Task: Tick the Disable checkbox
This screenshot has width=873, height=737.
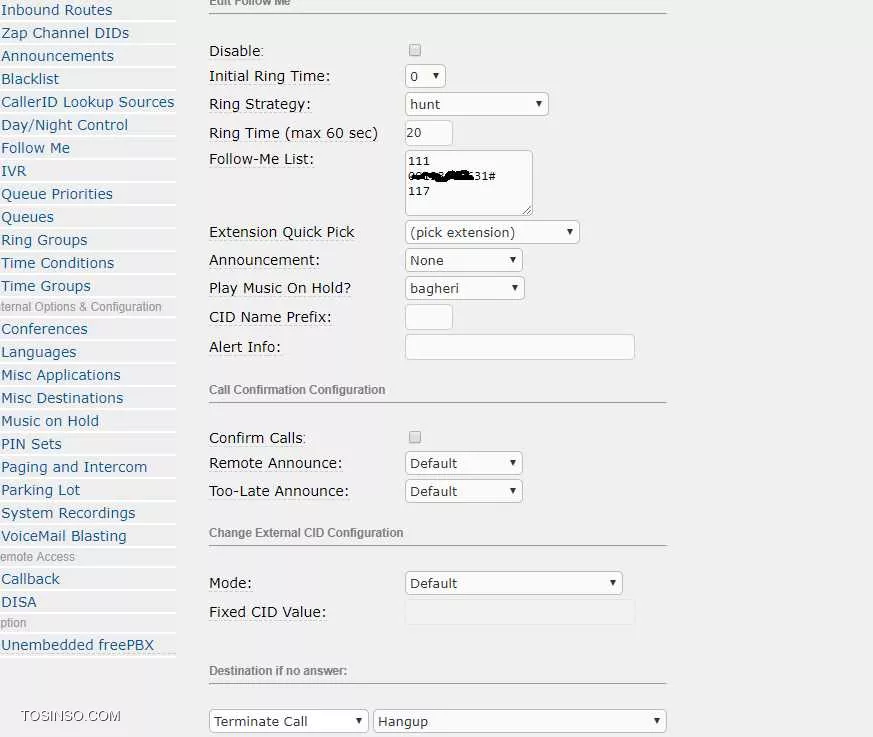Action: point(415,51)
